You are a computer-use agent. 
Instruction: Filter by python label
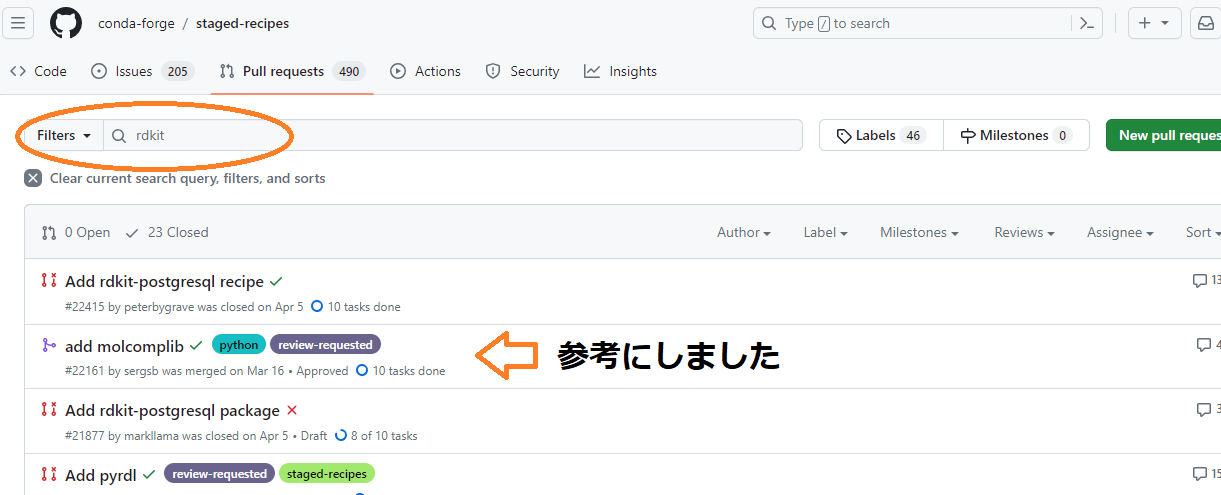tap(239, 345)
